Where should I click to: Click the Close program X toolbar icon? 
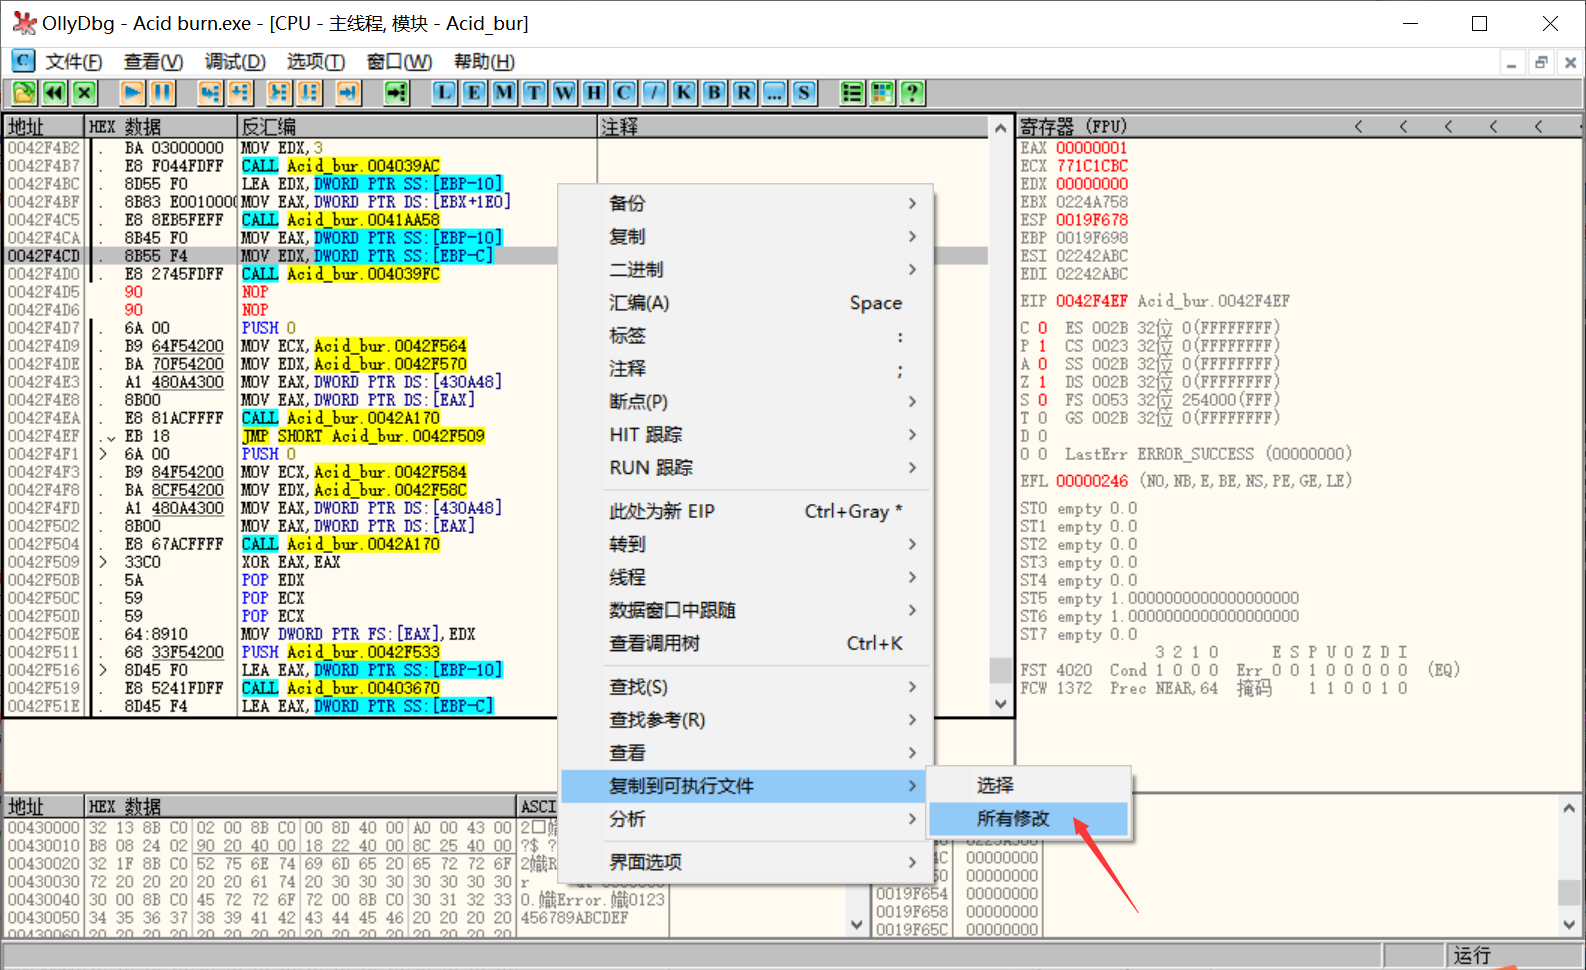pyautogui.click(x=84, y=93)
